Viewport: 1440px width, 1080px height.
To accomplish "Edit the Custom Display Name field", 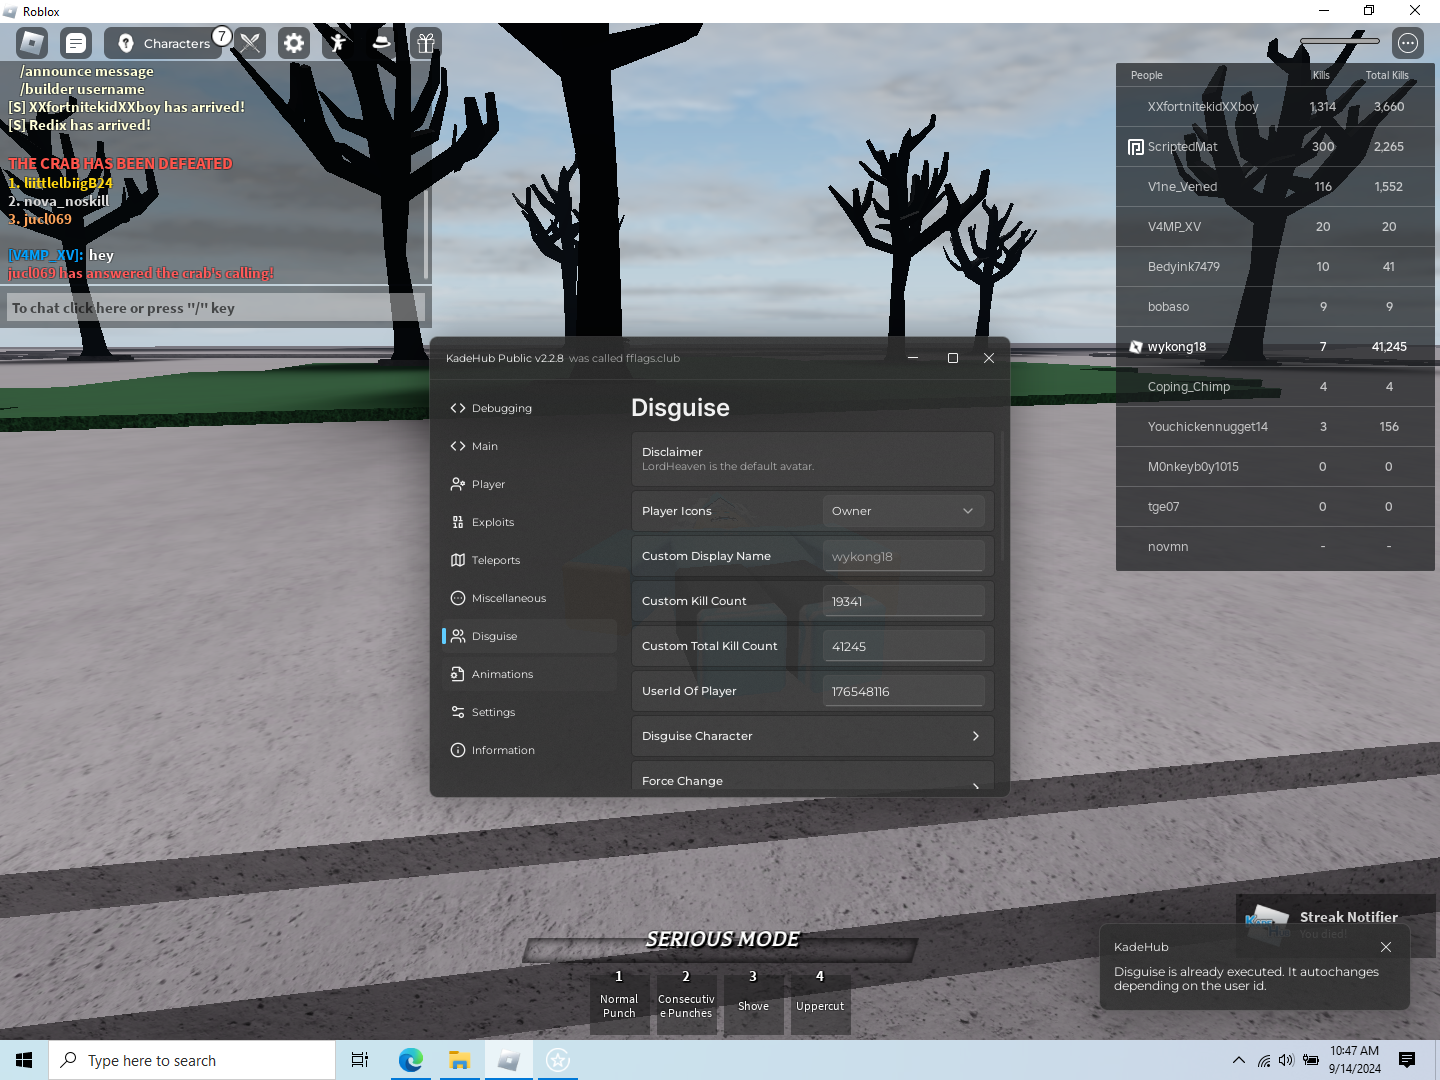I will coord(903,556).
